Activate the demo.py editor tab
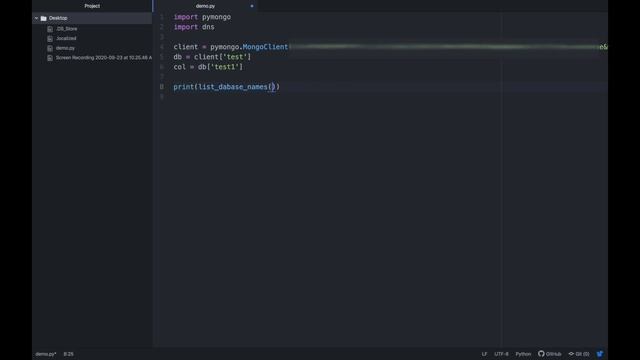 click(205, 6)
